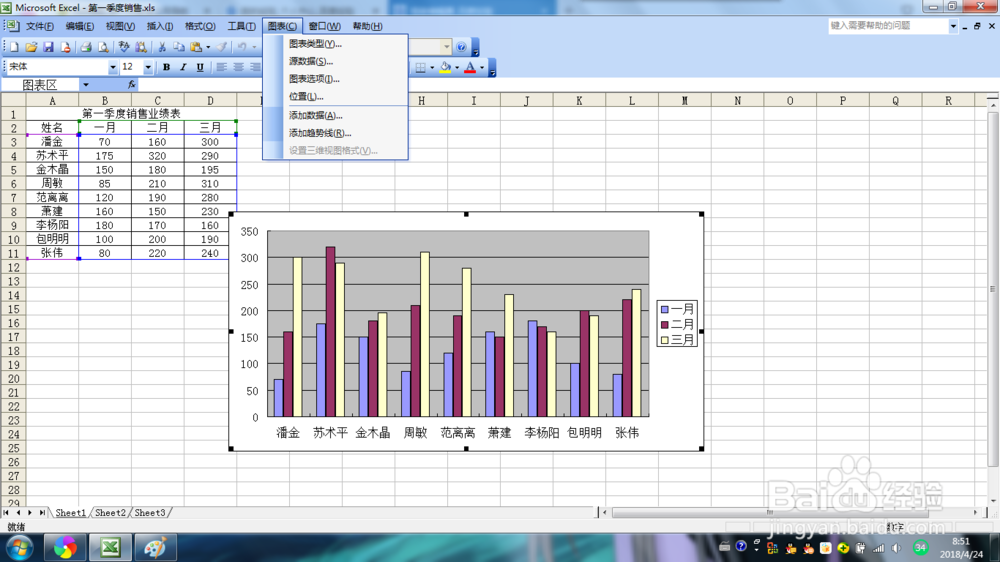Open the Borders dropdown arrow

coord(432,68)
